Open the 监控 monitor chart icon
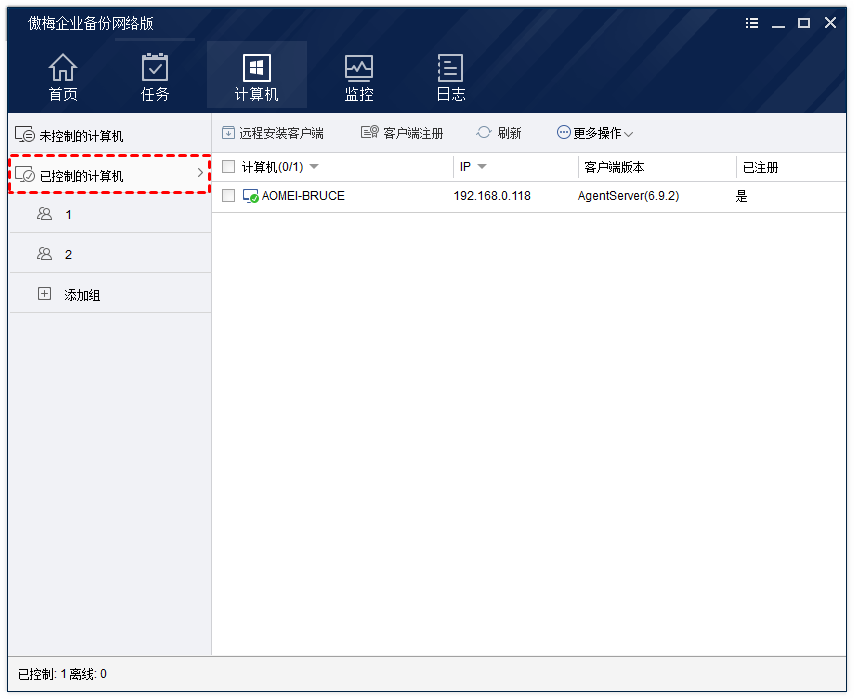The height and width of the screenshot is (699, 854). coord(359,68)
